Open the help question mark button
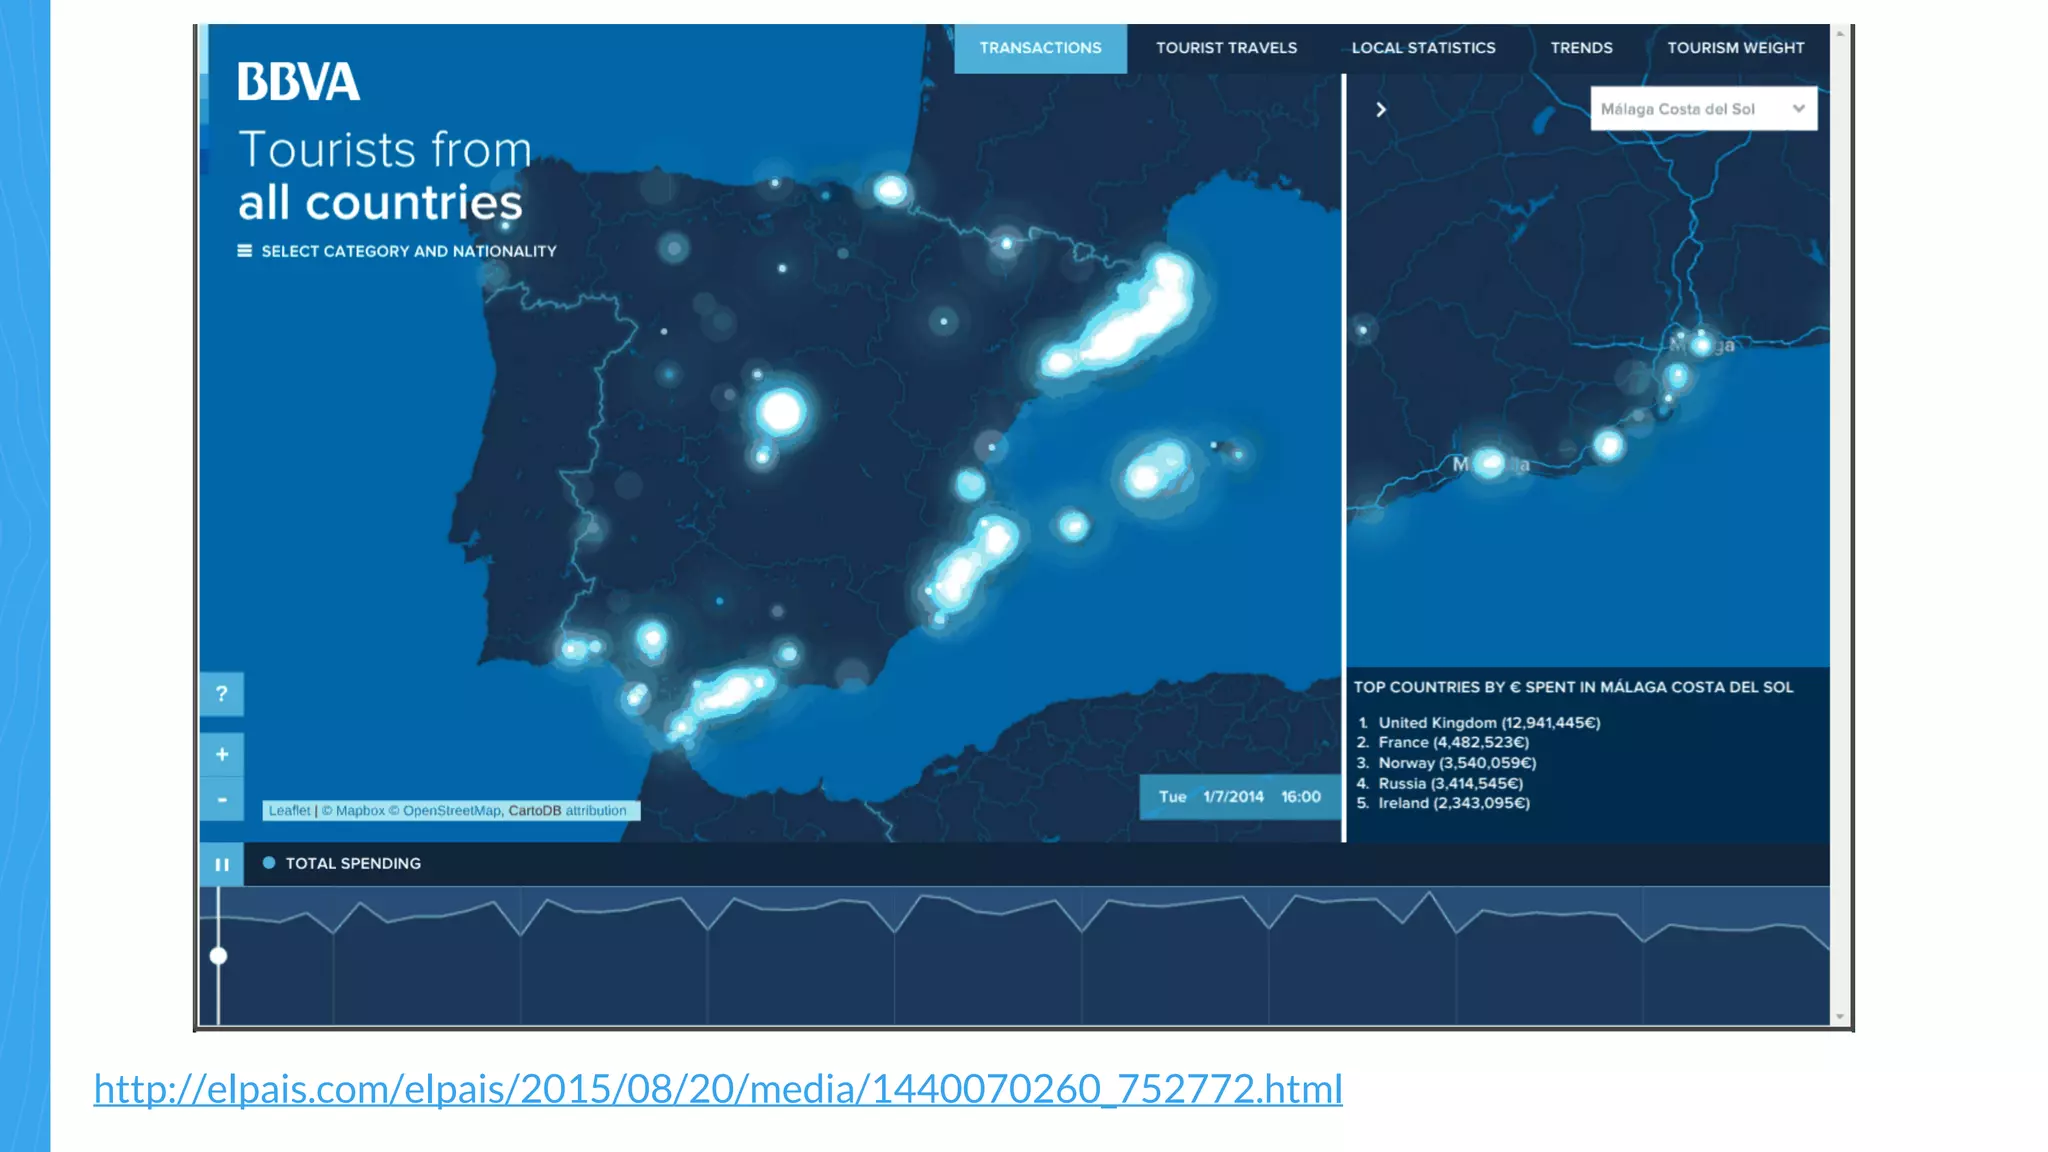 pos(222,694)
